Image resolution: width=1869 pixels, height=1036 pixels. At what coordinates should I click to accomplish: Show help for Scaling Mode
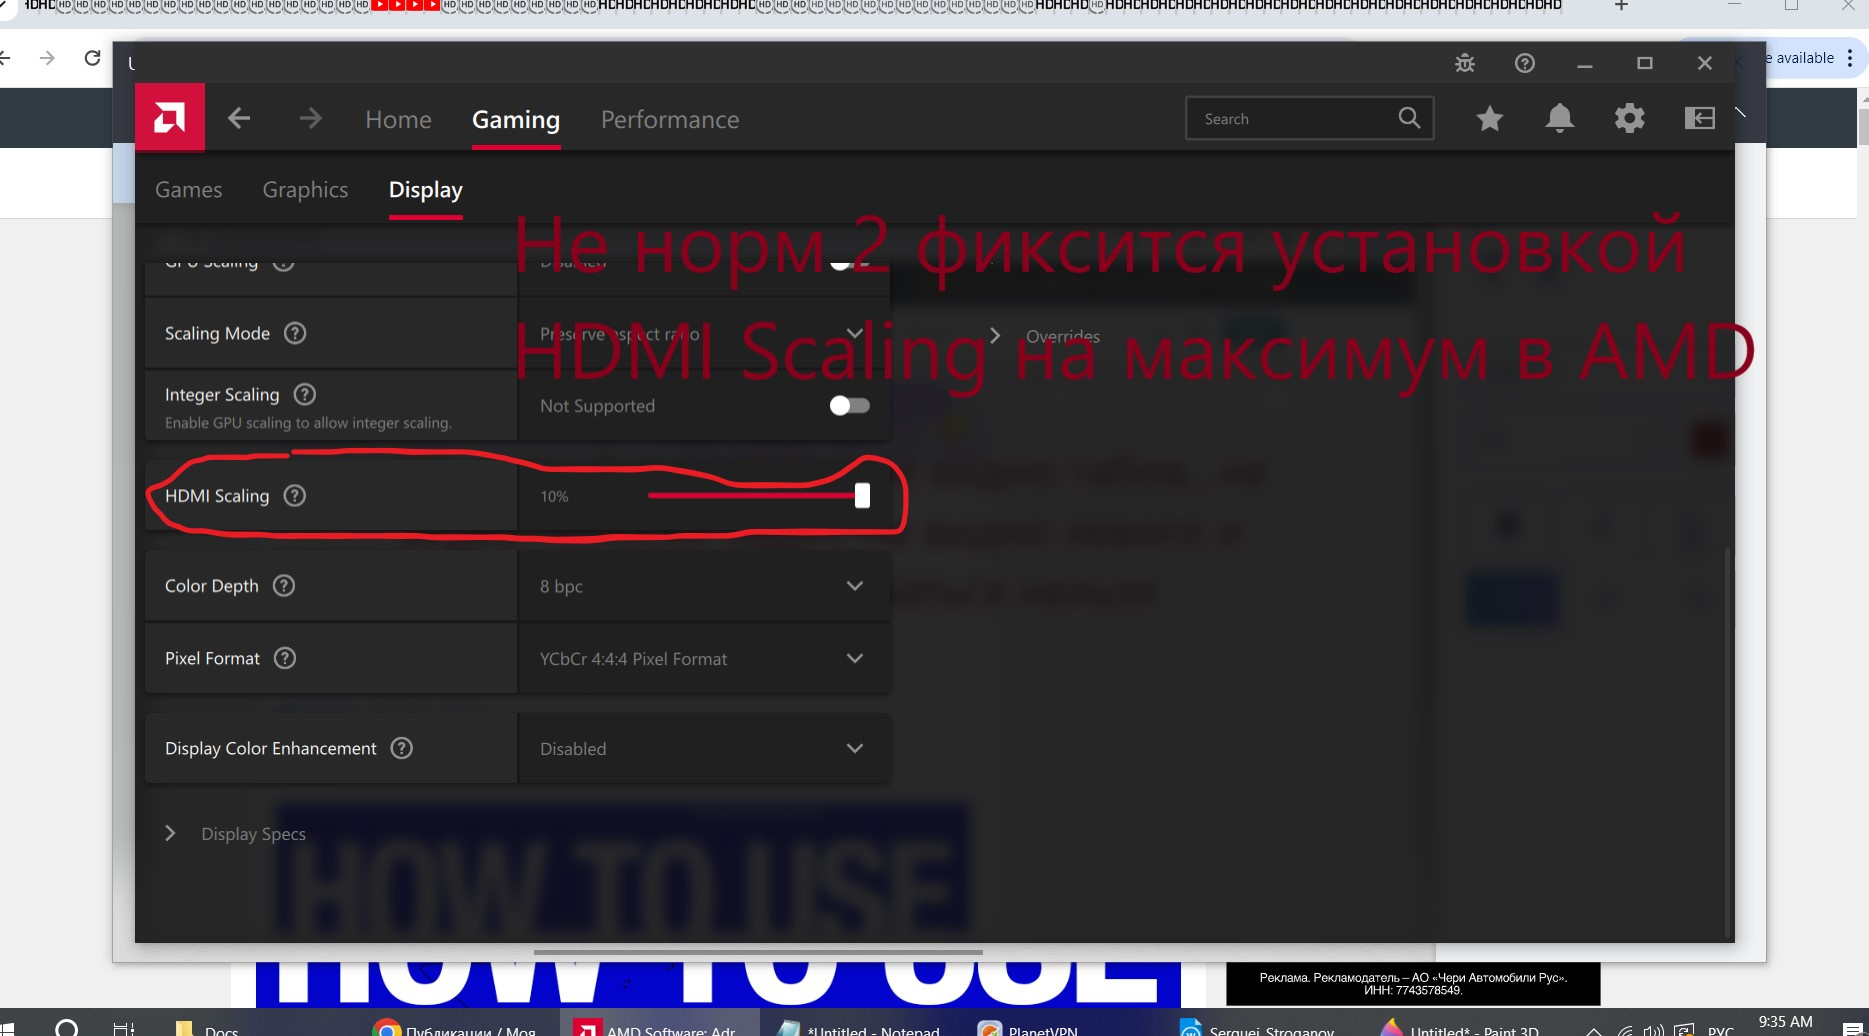(x=295, y=333)
